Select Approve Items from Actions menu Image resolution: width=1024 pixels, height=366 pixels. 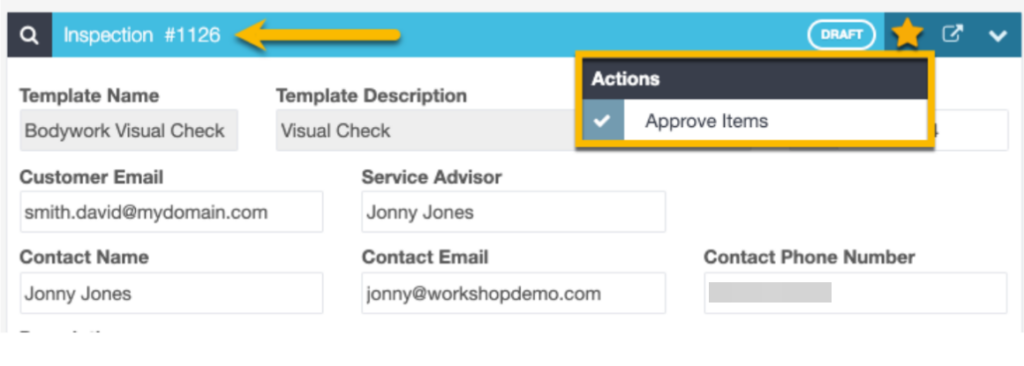[754, 121]
